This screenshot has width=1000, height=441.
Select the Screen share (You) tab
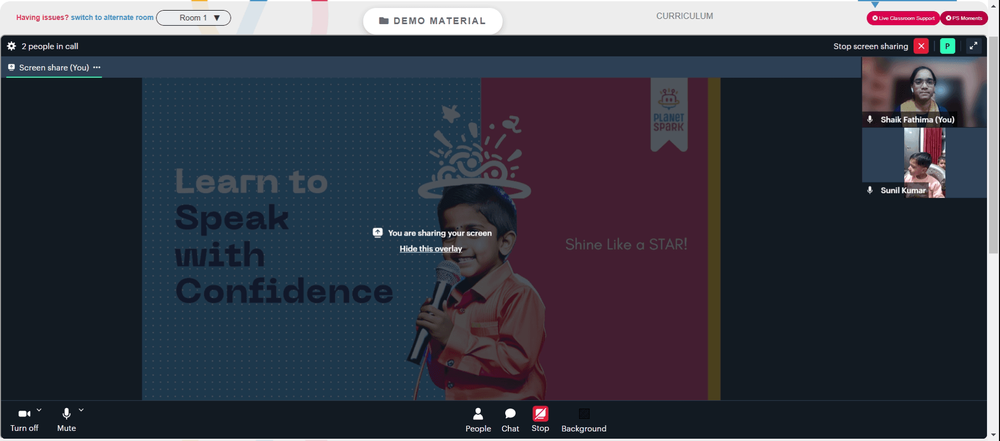point(54,68)
